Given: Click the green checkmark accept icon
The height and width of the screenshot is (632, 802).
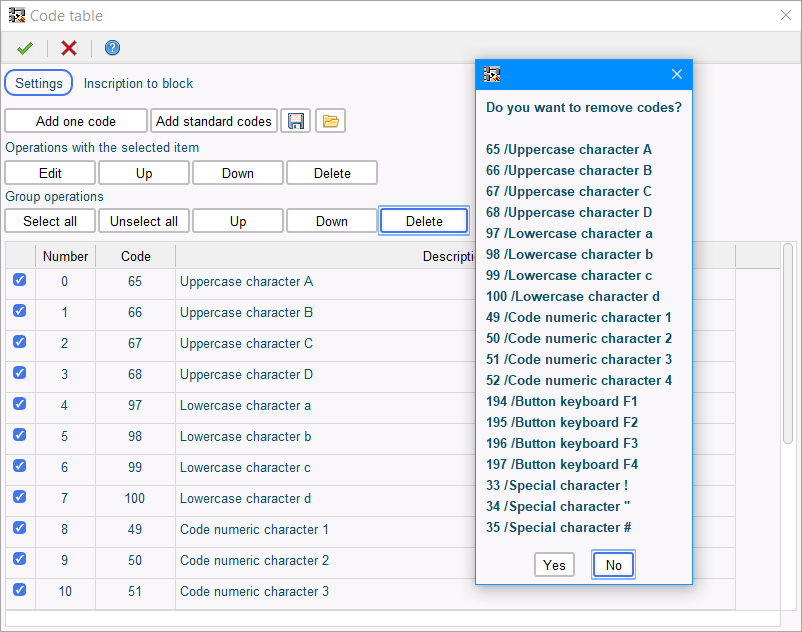Looking at the screenshot, I should [25, 48].
